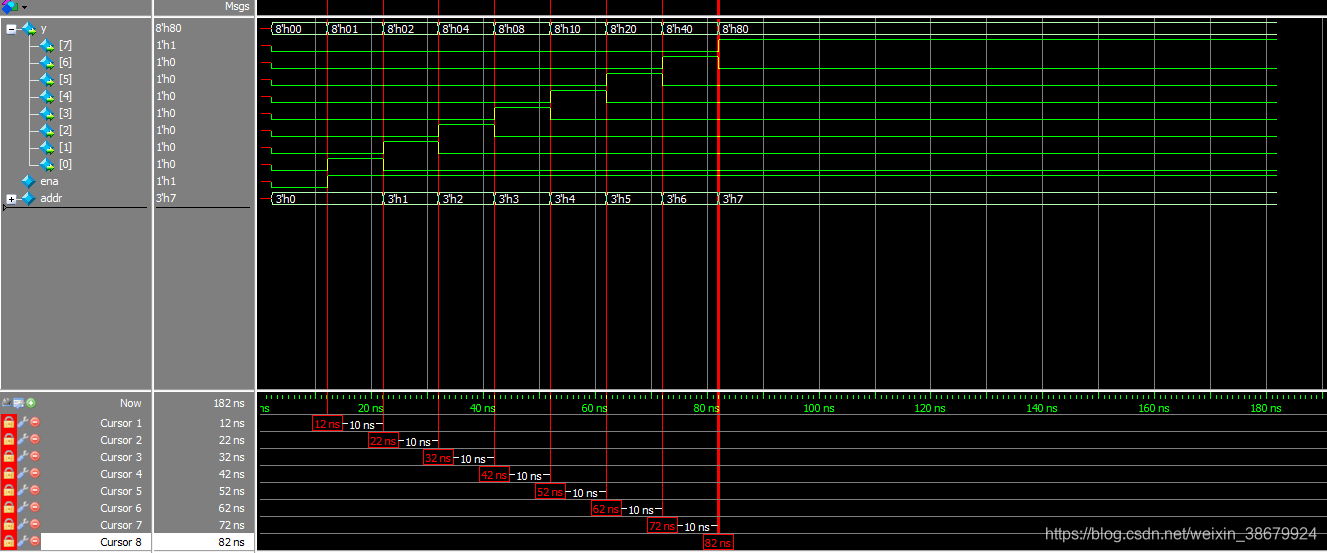Delete Cursor 1 with red minus

point(34,423)
